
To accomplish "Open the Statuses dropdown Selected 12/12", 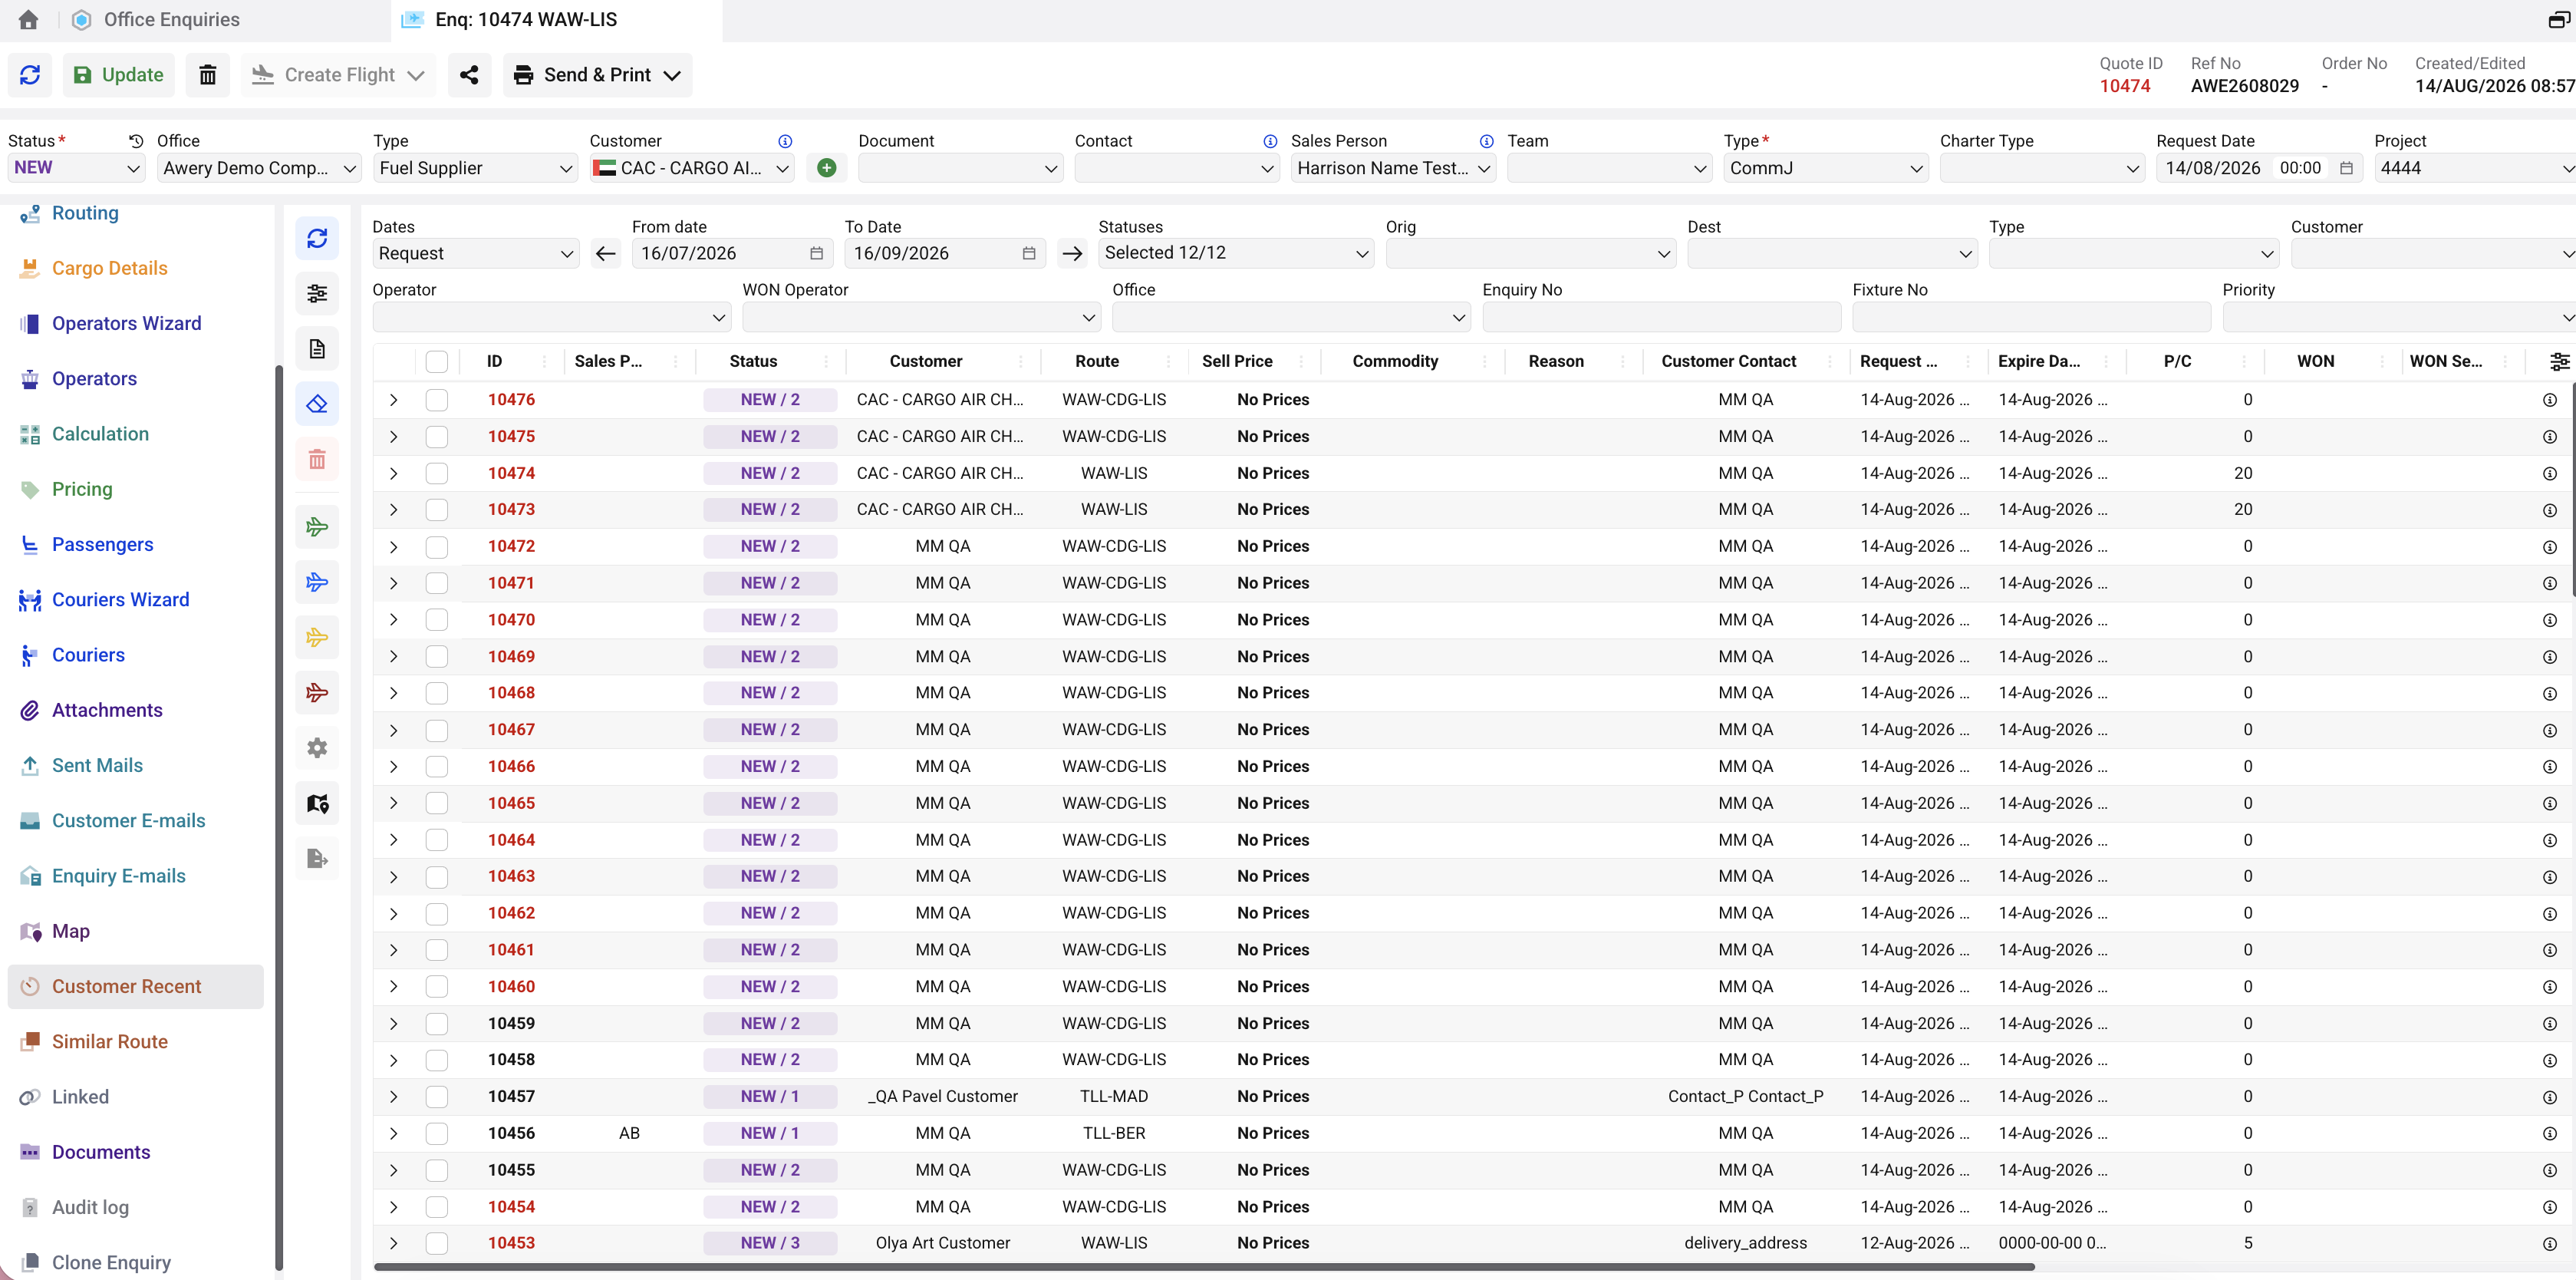I will [1236, 253].
